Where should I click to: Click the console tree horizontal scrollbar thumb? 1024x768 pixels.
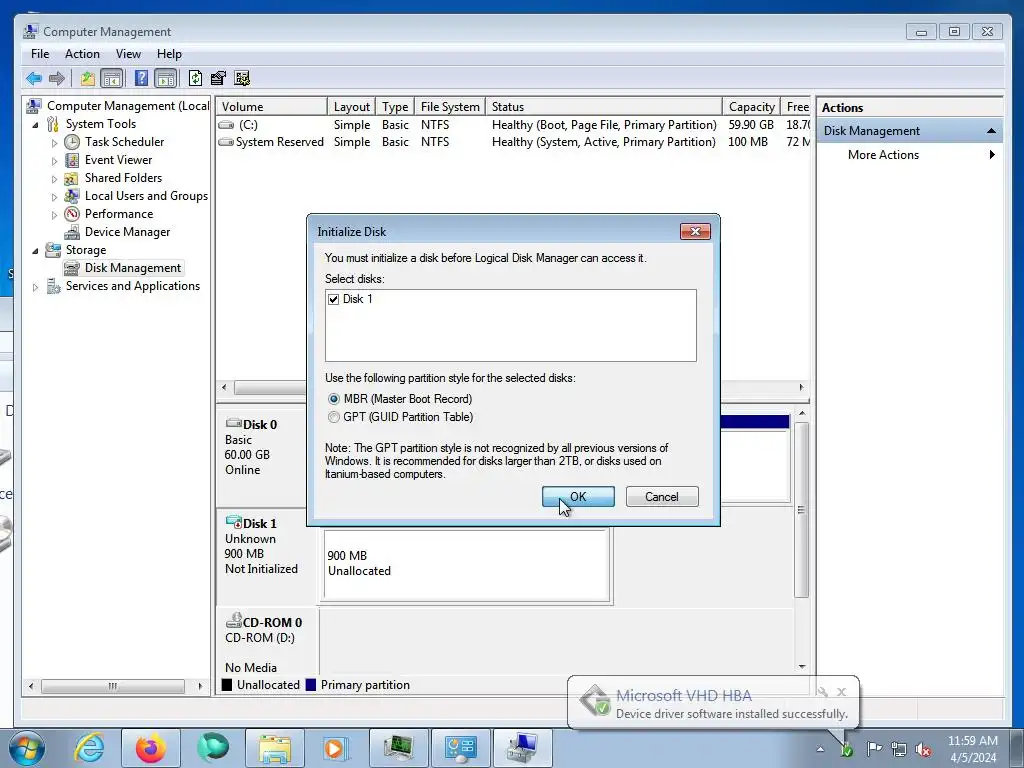[x=112, y=686]
